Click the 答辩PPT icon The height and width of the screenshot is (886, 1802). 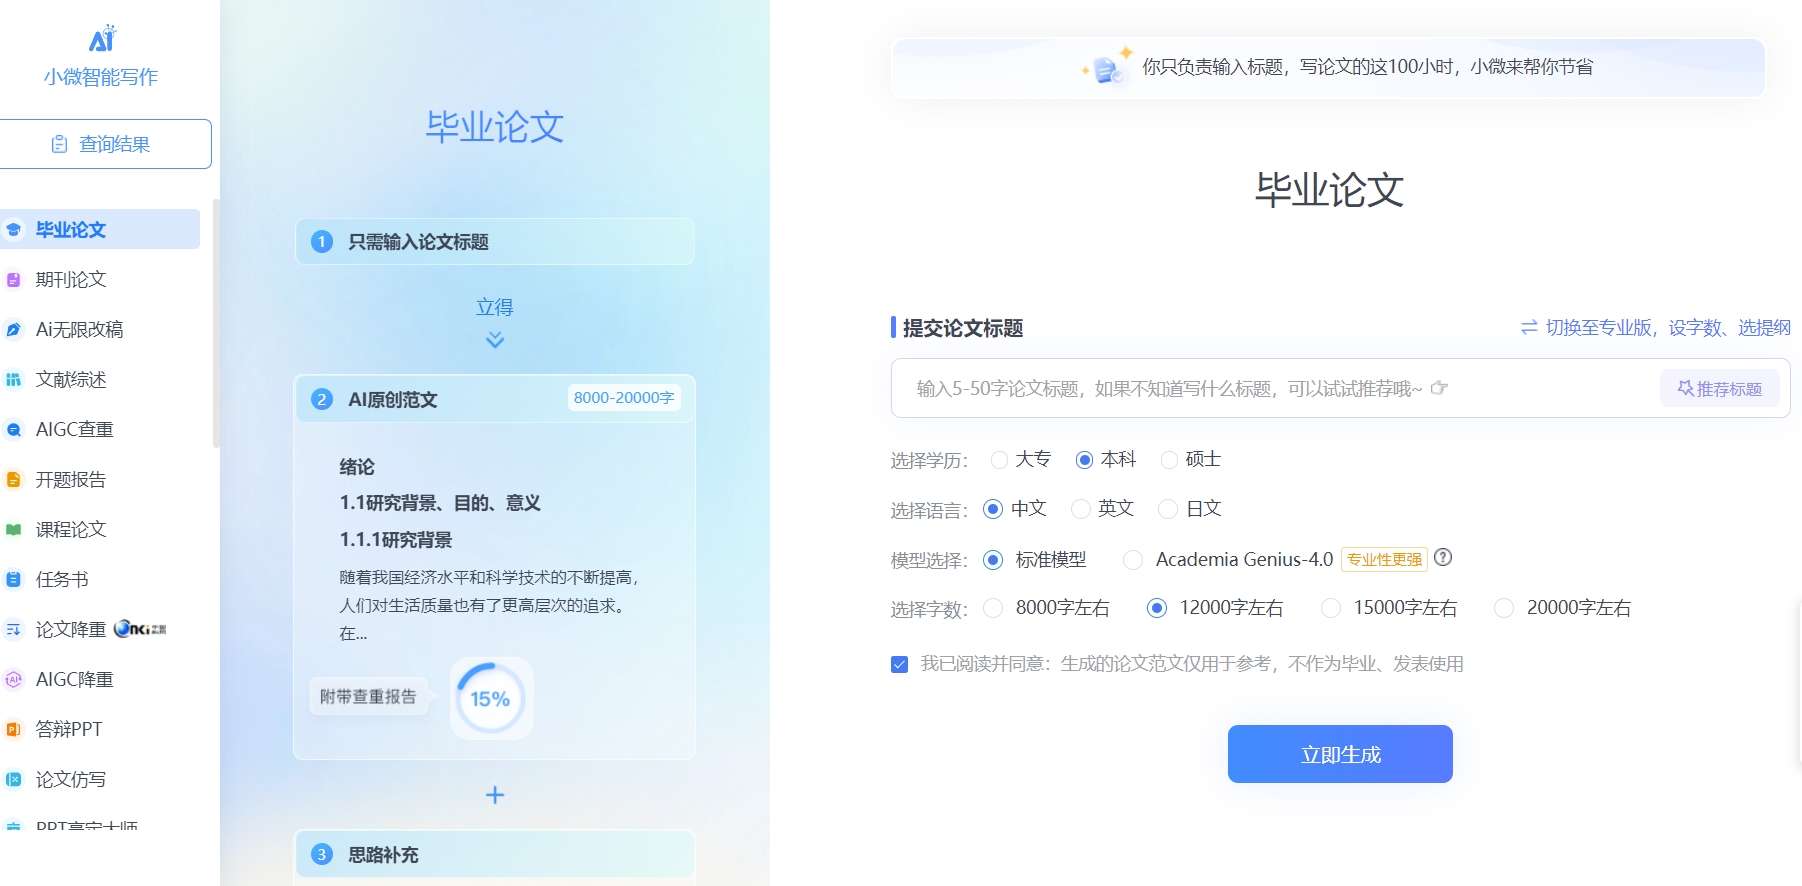[14, 730]
